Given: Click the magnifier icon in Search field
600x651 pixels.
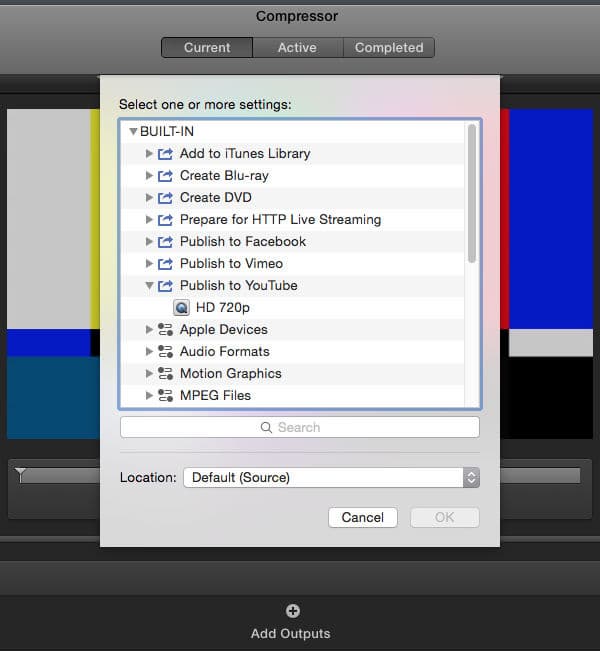Looking at the screenshot, I should point(266,427).
